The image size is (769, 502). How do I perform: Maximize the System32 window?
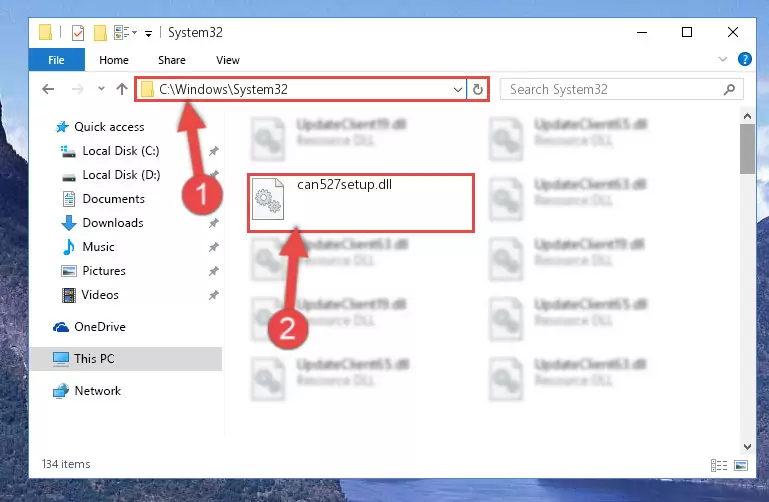click(687, 32)
